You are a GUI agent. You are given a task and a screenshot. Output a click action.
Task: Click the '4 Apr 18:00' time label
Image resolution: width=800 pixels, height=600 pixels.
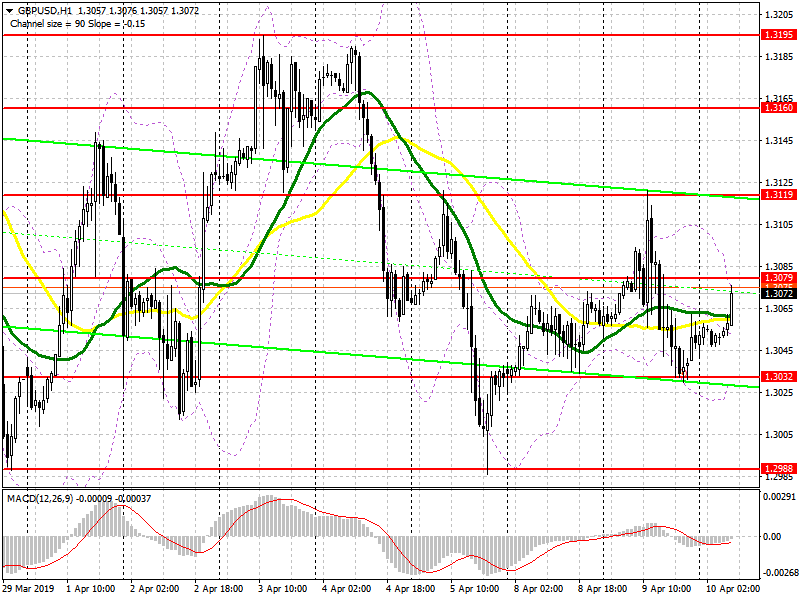coord(411,589)
